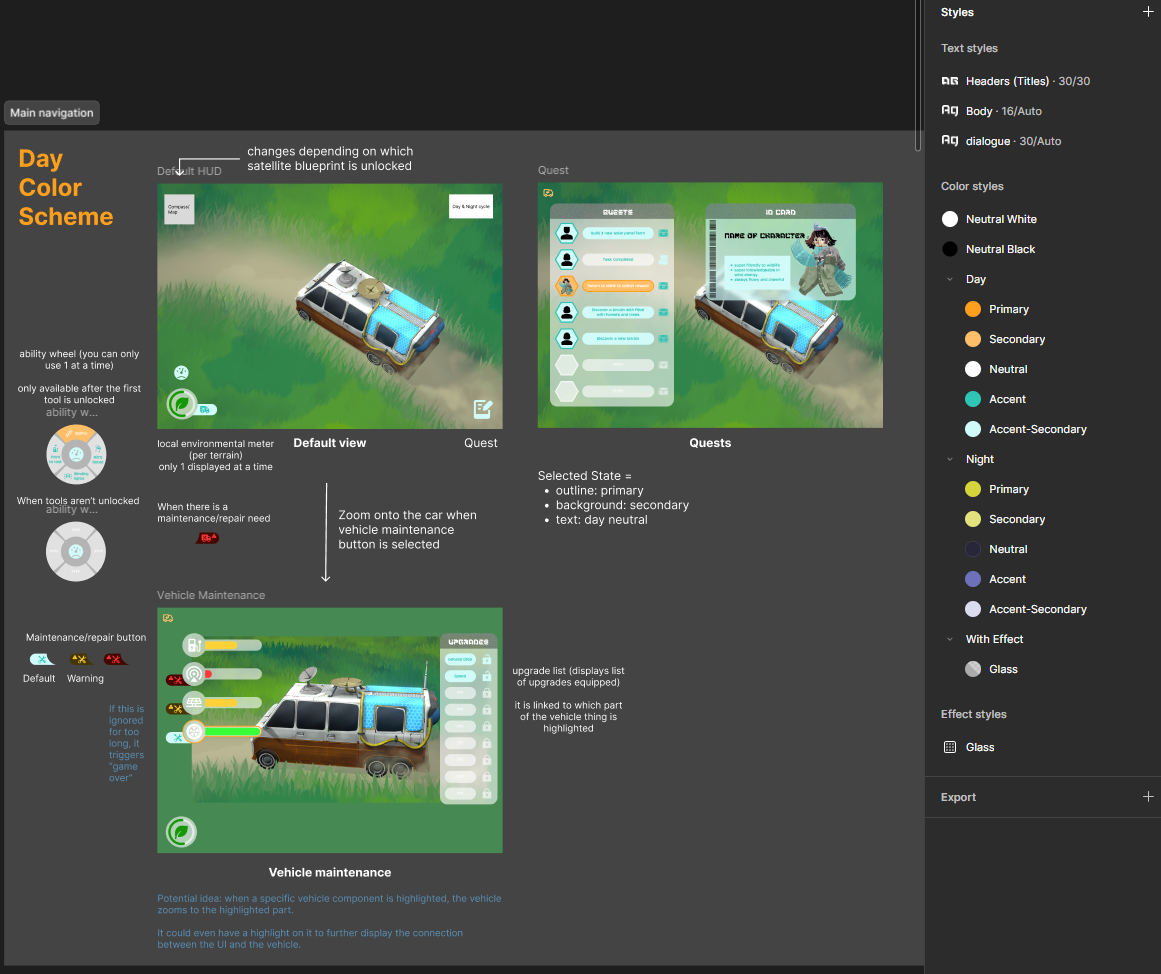Click the canvas vertical scrollbar handle

click(919, 75)
